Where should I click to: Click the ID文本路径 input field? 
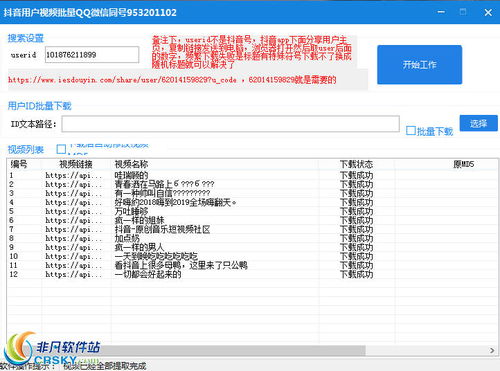(x=230, y=124)
